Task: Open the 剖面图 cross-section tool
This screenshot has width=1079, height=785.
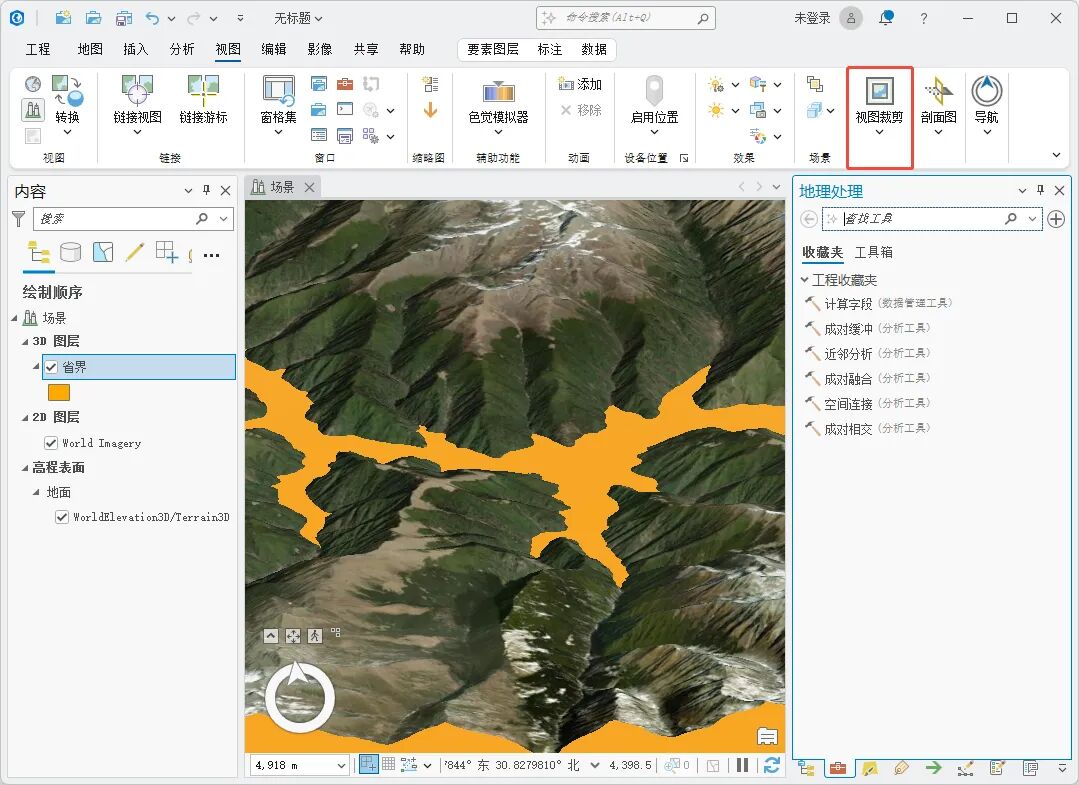Action: point(939,103)
